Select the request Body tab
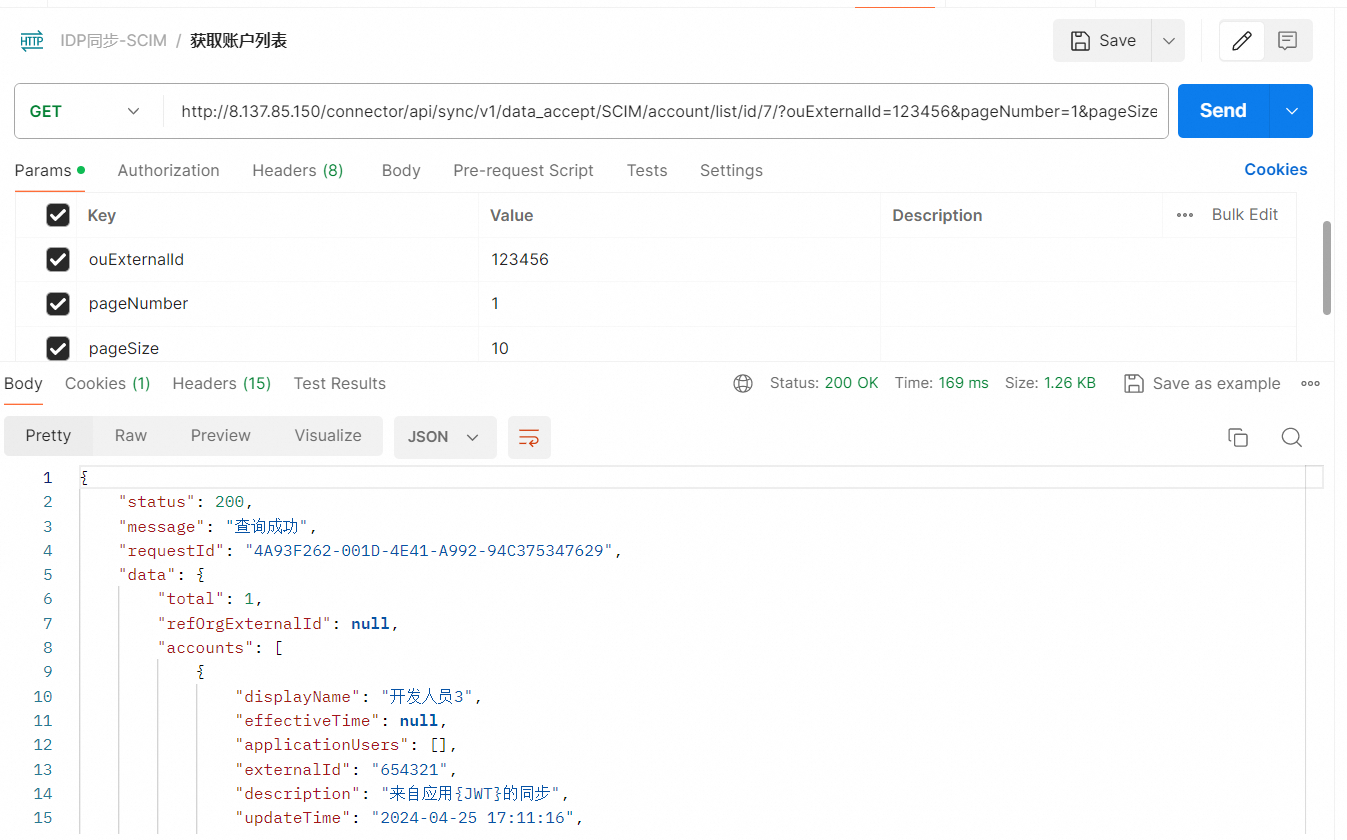The height and width of the screenshot is (840, 1347). tap(401, 170)
